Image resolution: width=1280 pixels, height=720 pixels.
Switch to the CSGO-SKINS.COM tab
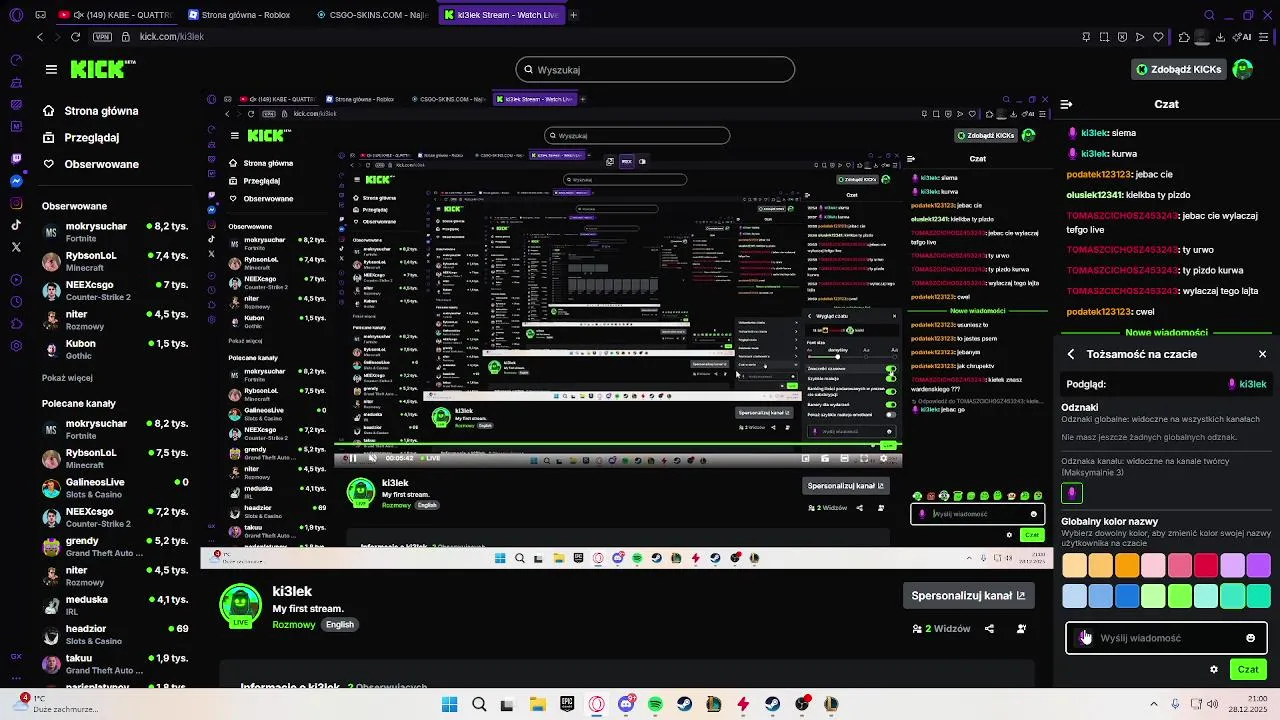[371, 15]
